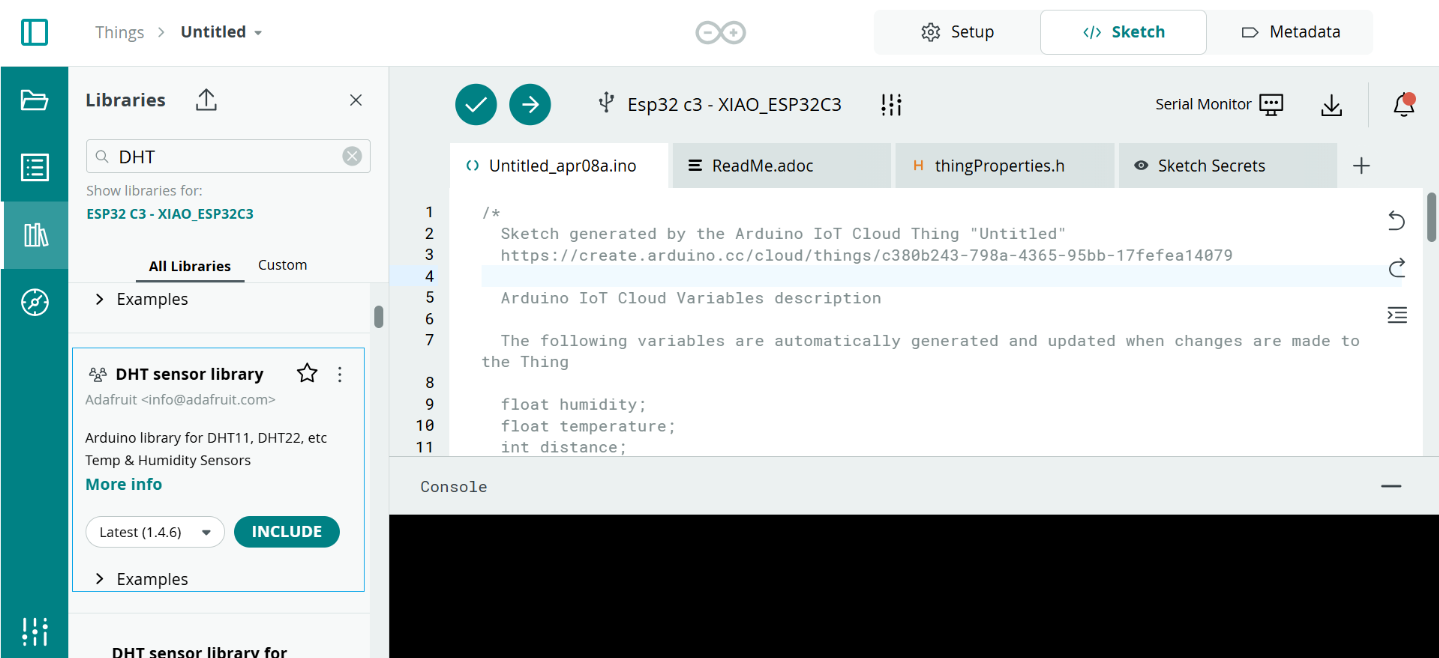The image size is (1439, 658).
Task: Switch to the Metadata tab
Action: click(1290, 32)
